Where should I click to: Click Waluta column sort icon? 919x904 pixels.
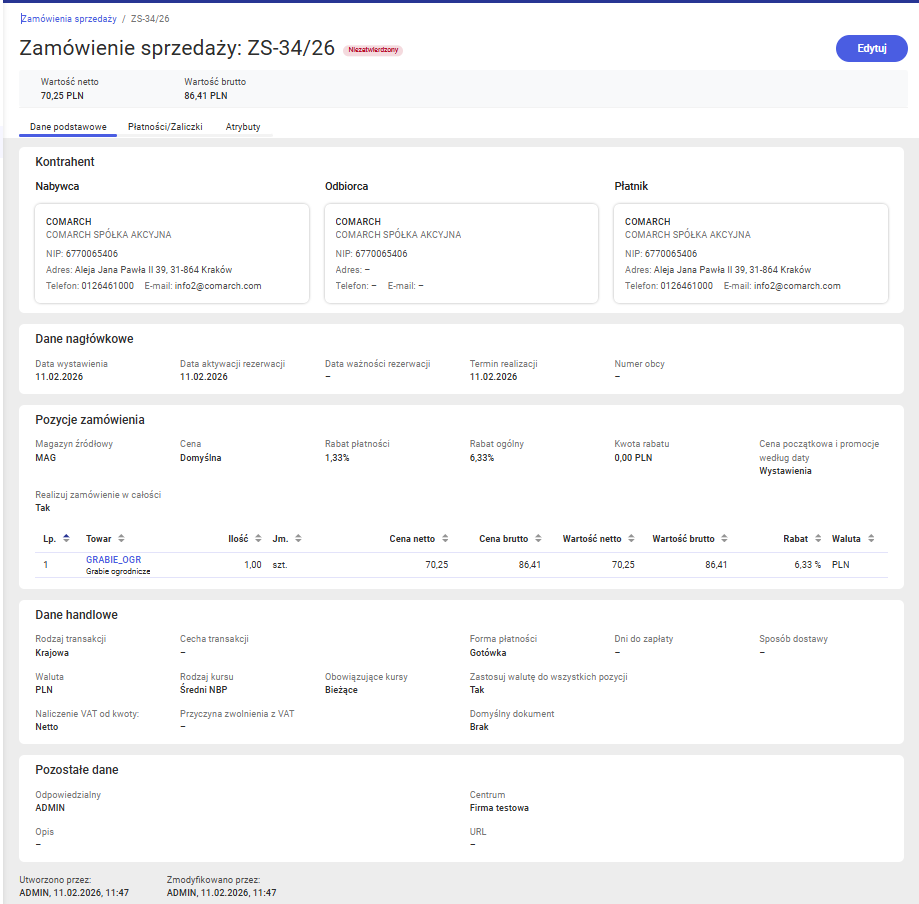click(871, 539)
